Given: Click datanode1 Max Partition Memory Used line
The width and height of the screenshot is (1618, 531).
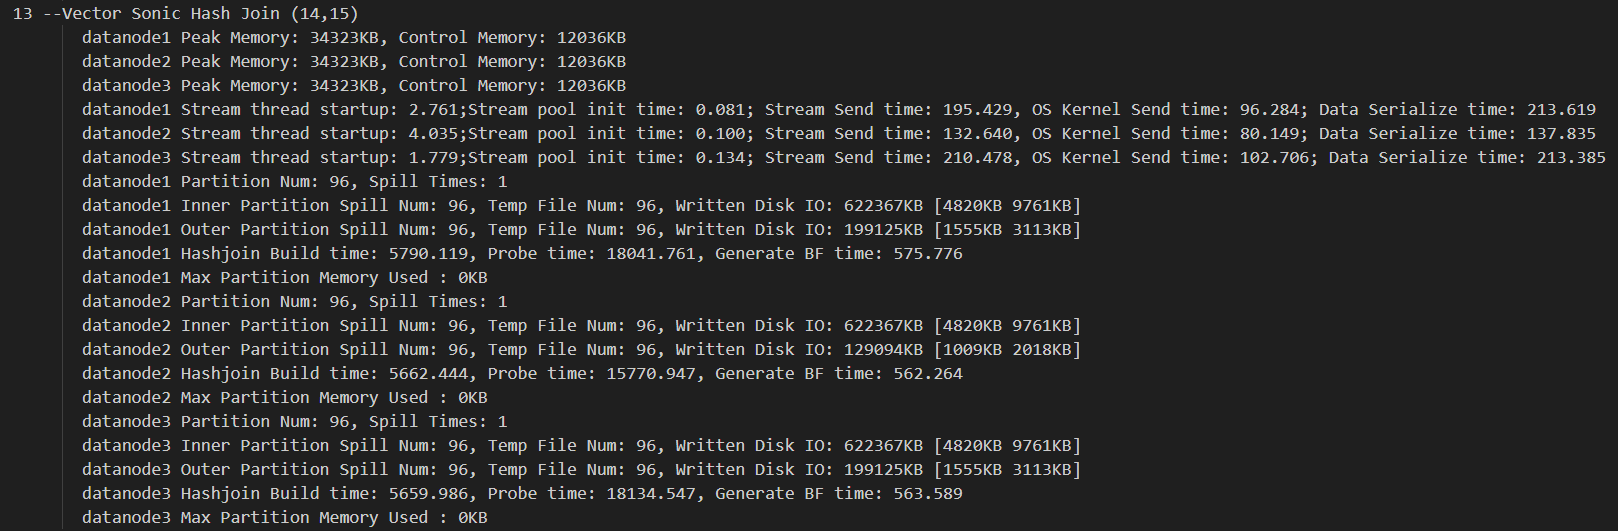Looking at the screenshot, I should pos(285,278).
